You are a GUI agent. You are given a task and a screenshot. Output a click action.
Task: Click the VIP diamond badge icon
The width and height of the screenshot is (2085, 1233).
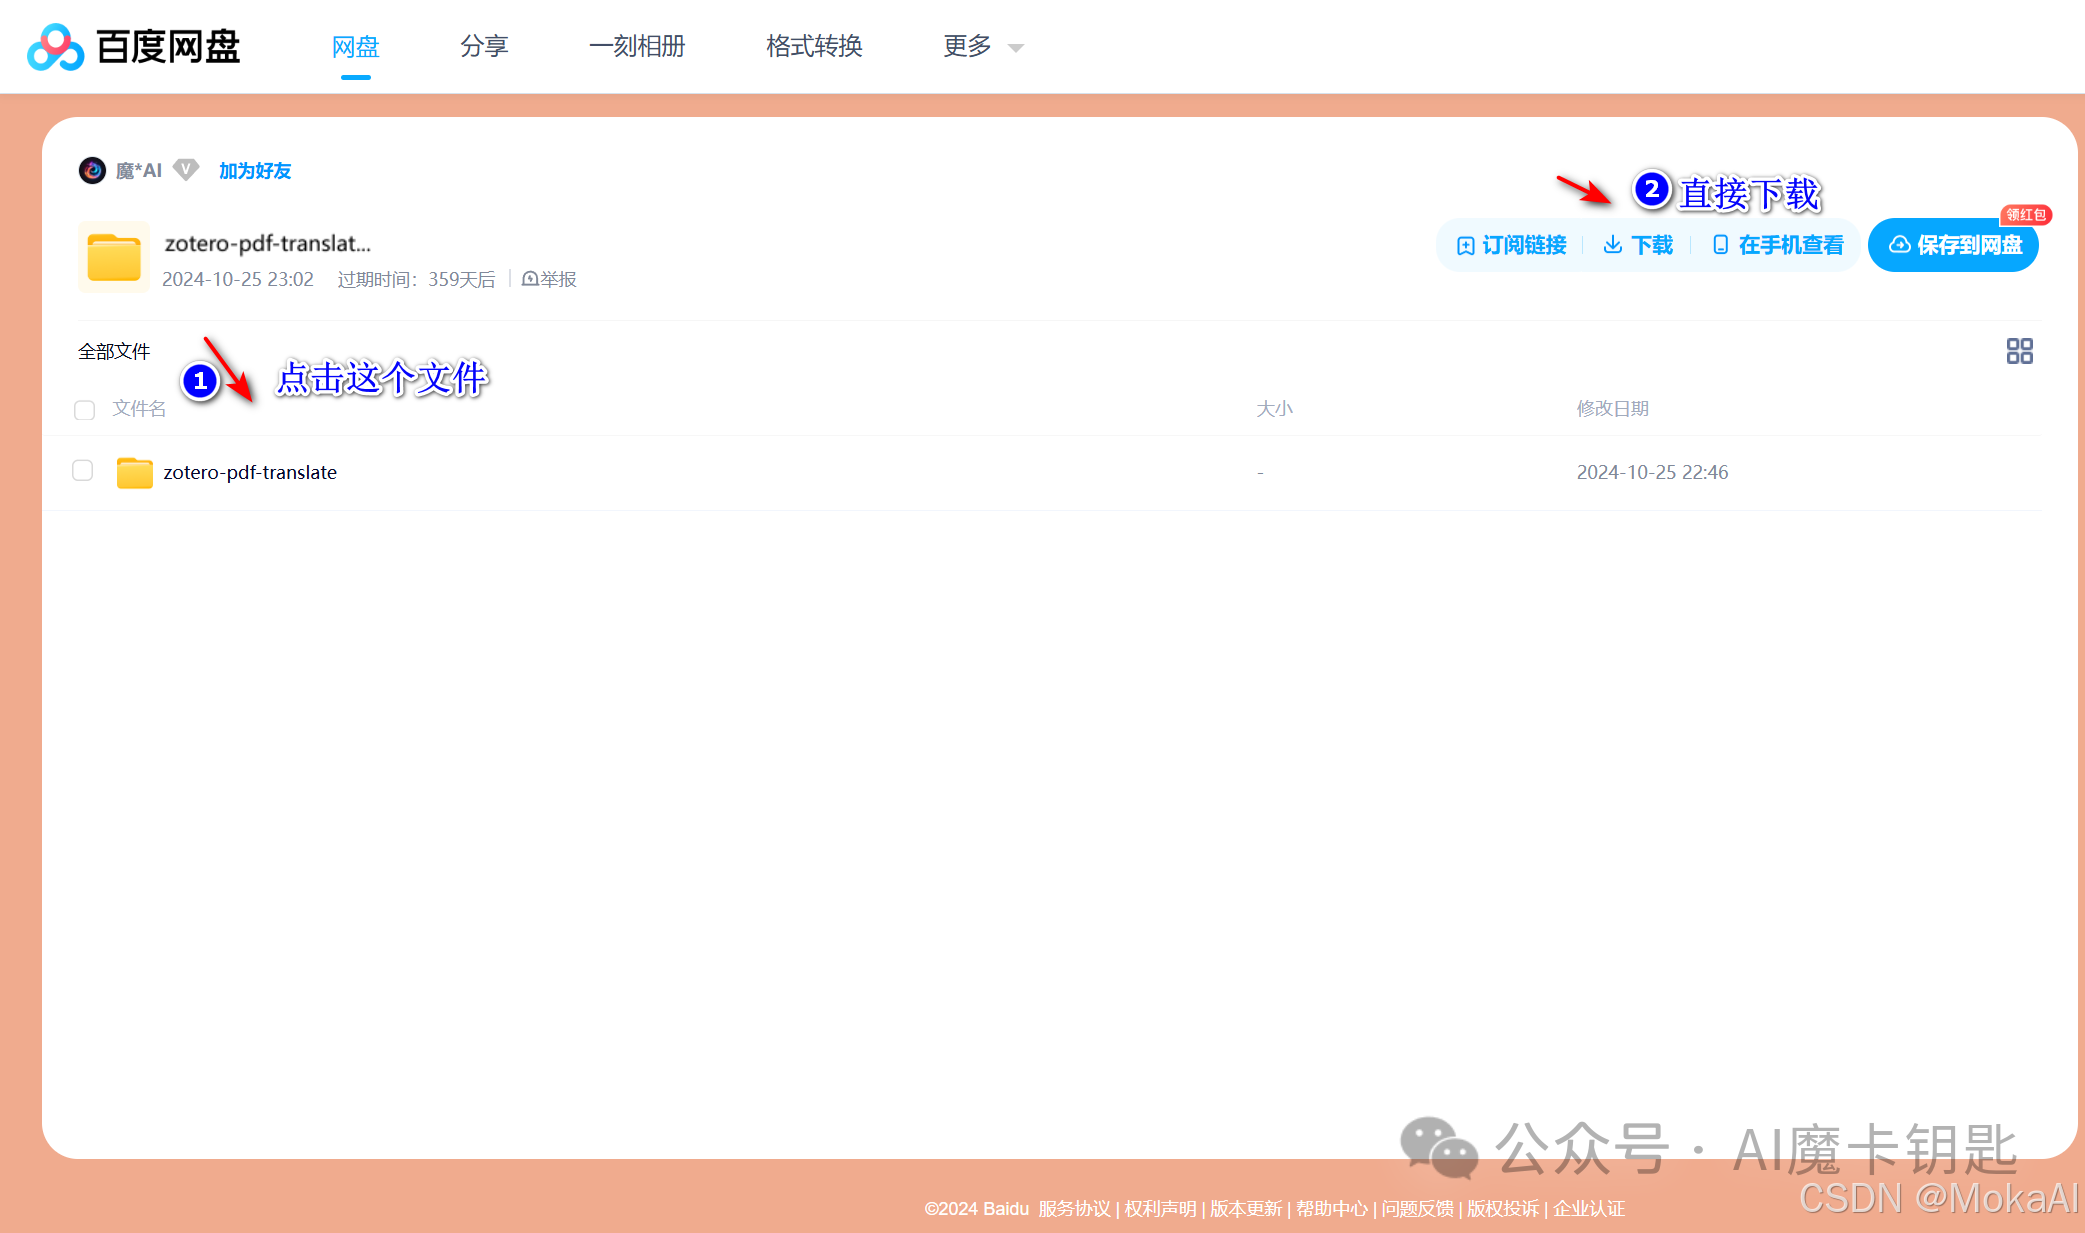[186, 170]
